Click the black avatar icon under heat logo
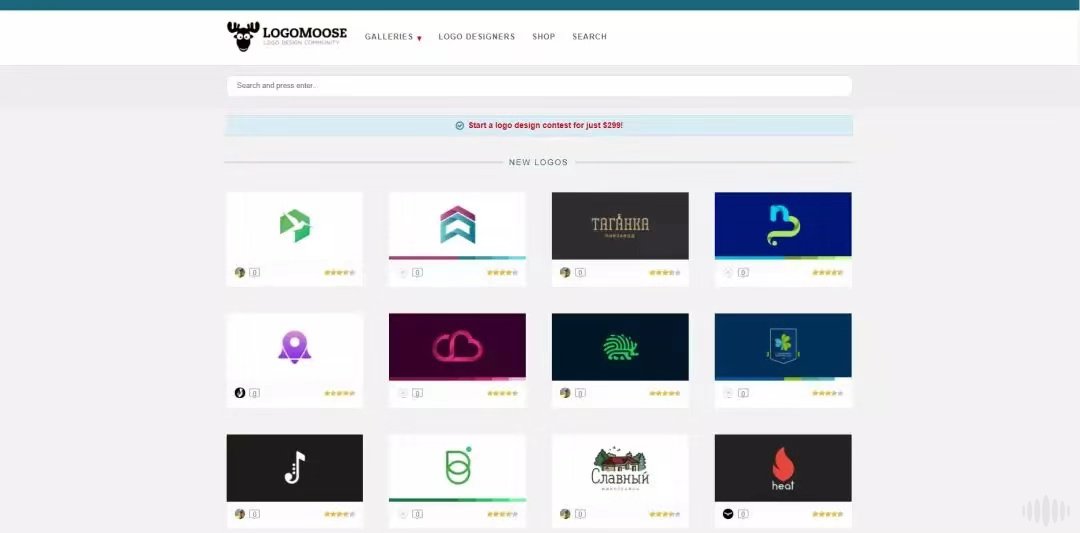This screenshot has width=1080, height=533. point(728,514)
